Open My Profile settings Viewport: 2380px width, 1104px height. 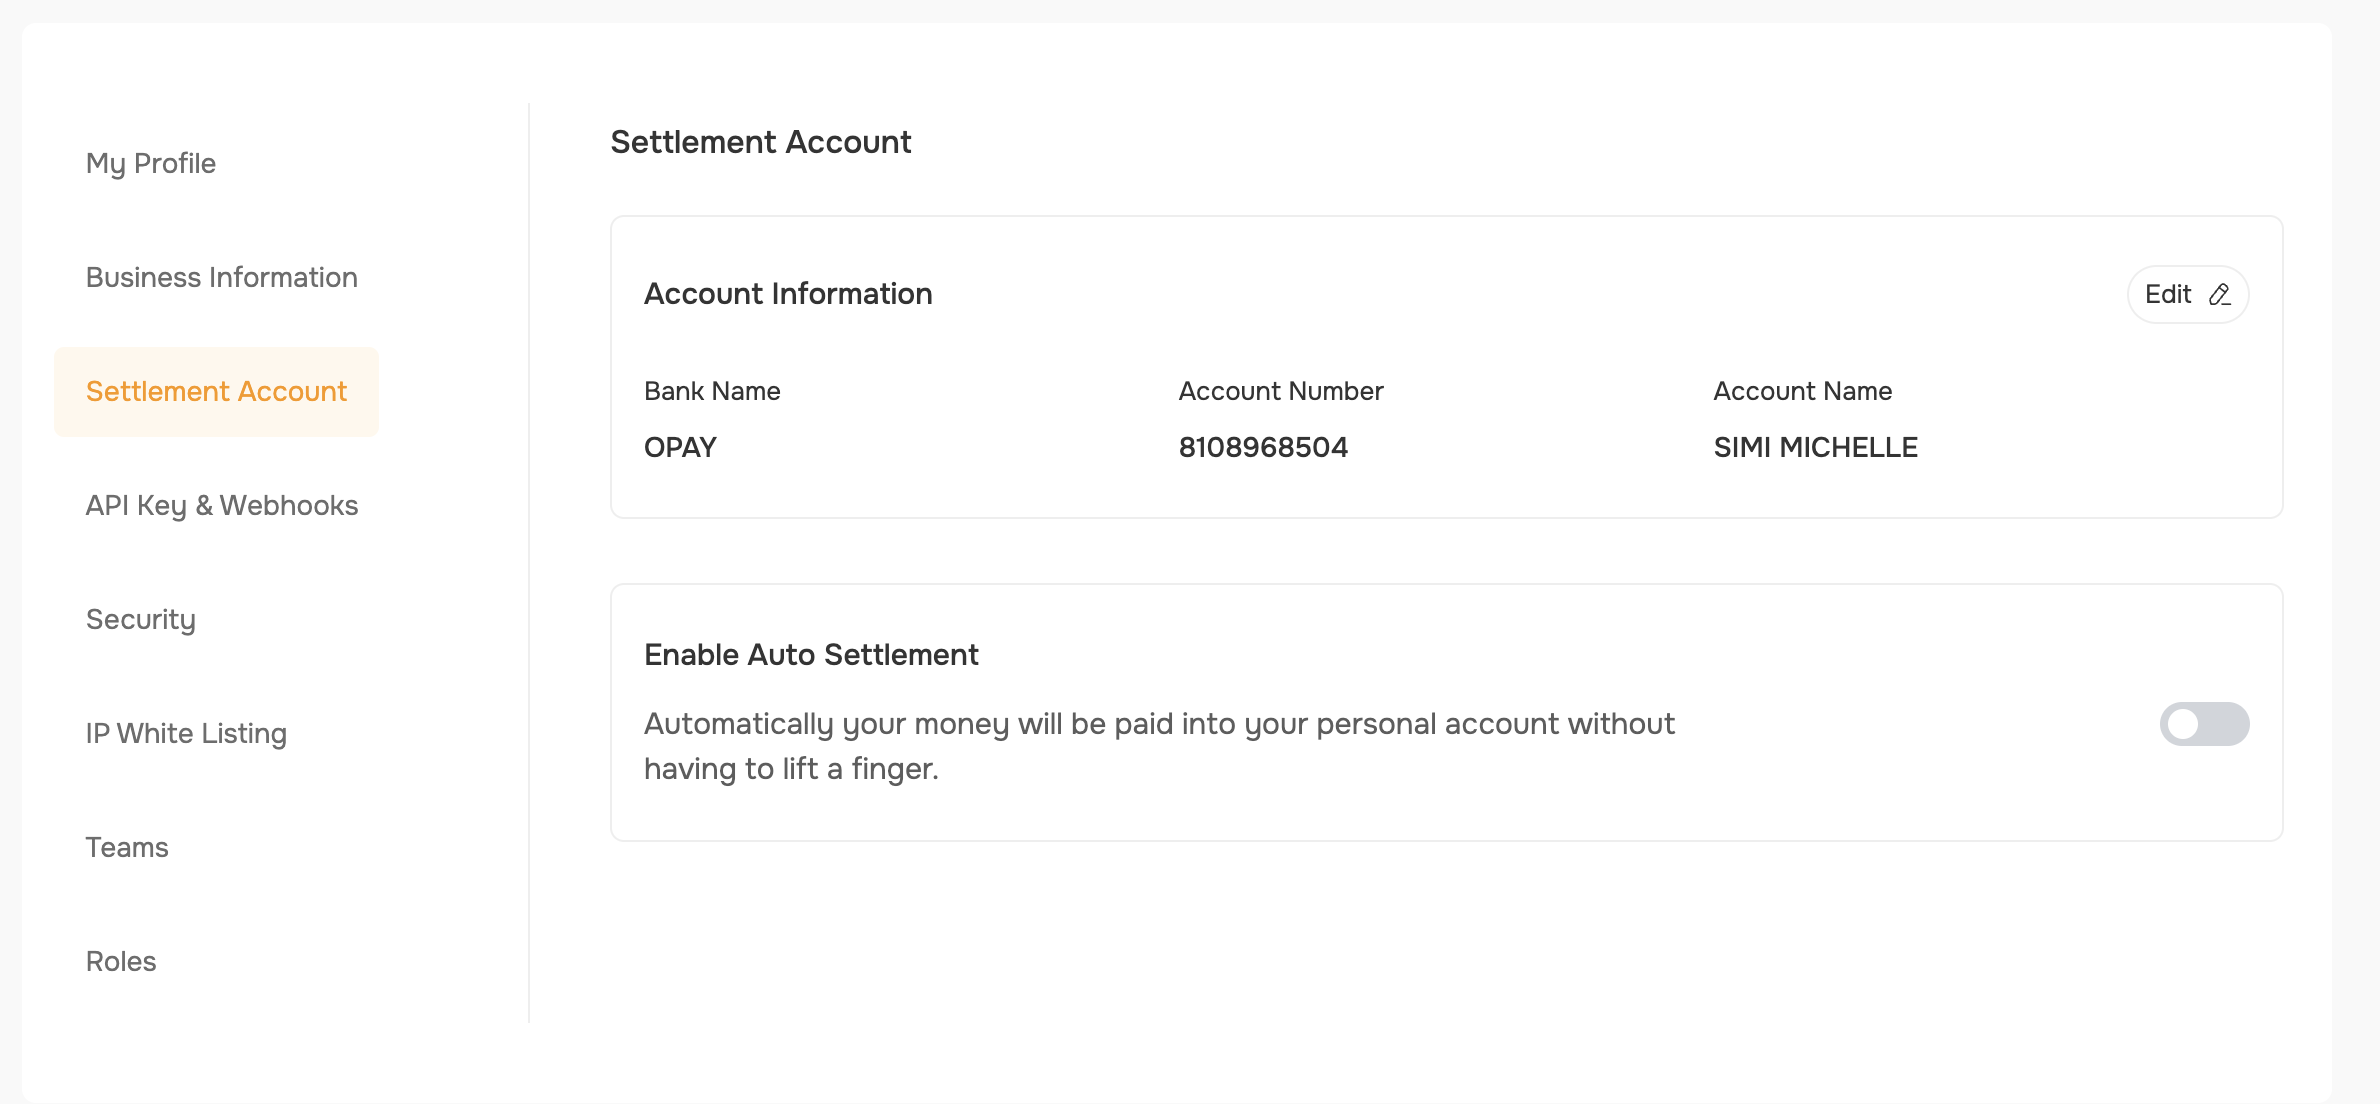coord(151,163)
